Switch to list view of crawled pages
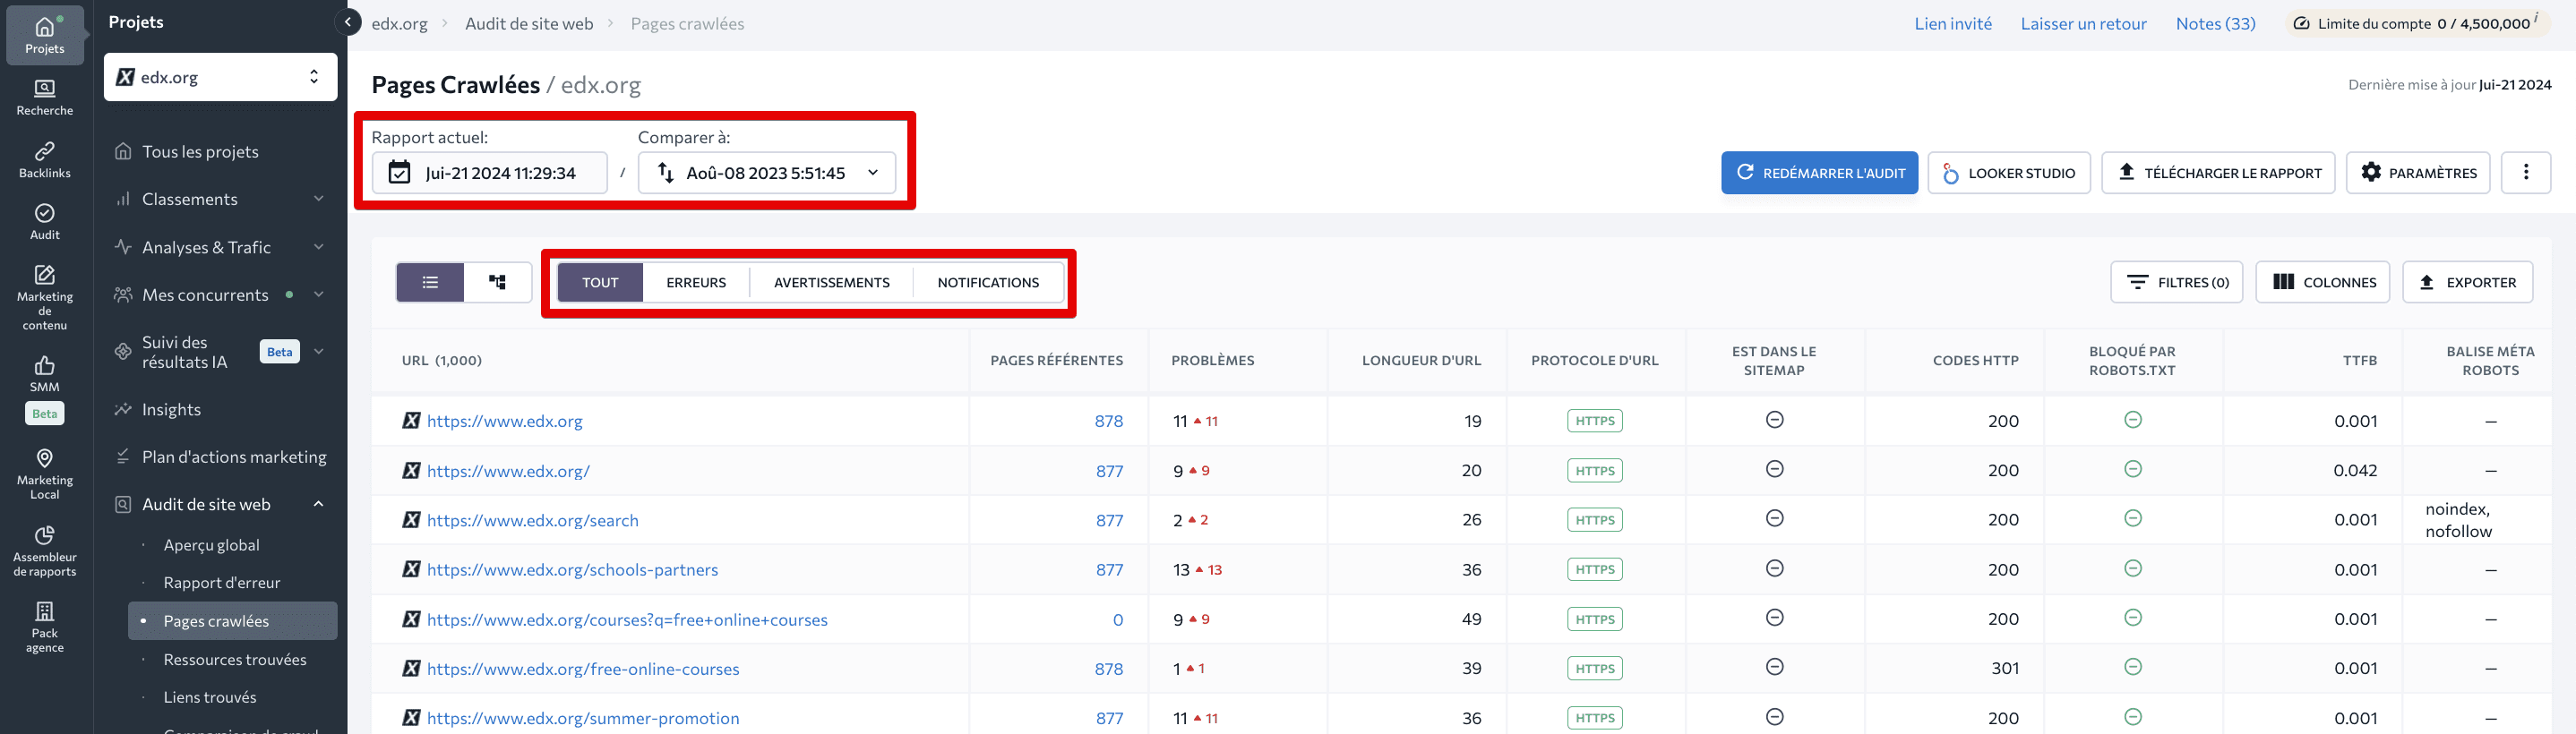 430,282
